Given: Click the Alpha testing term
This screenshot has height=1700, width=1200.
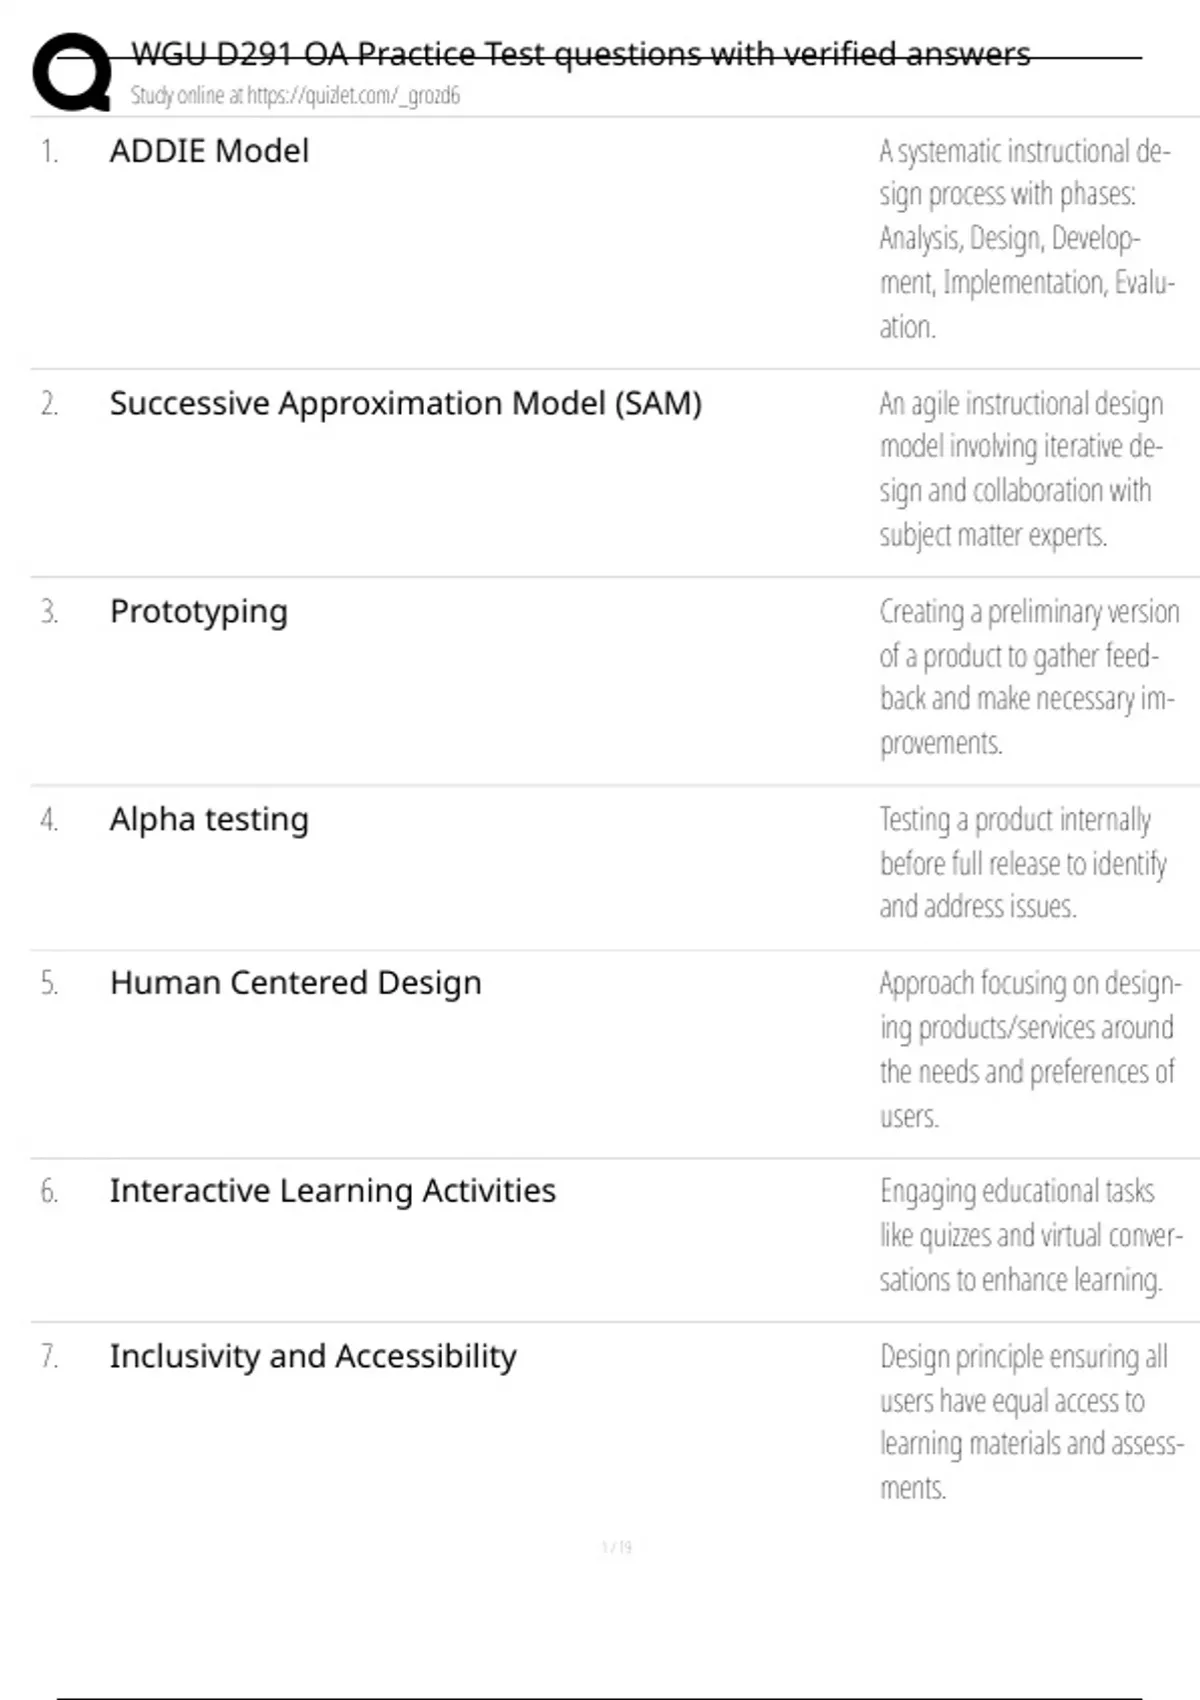Looking at the screenshot, I should click(209, 819).
